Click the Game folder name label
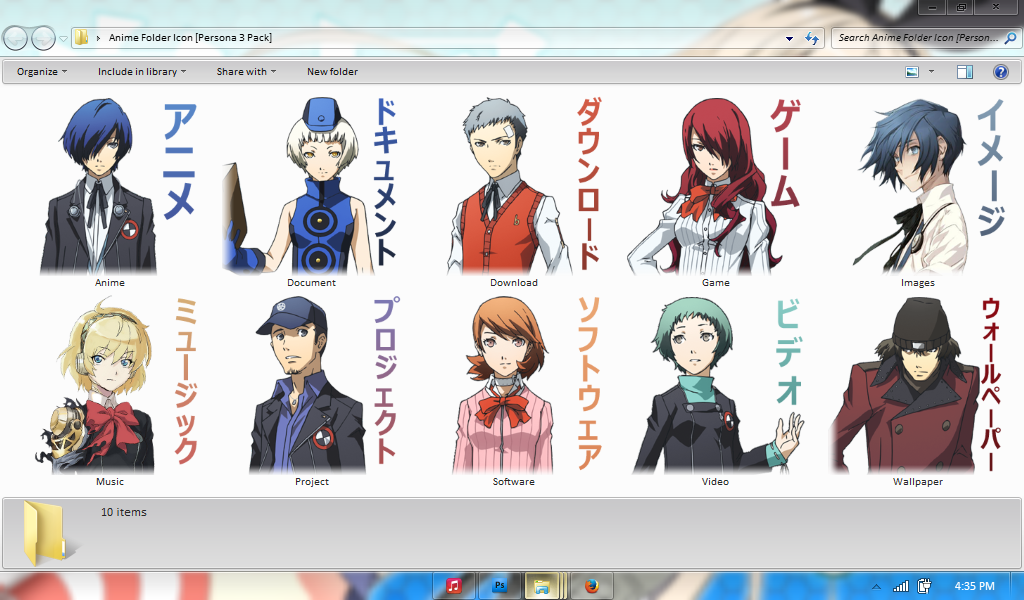This screenshot has height=600, width=1024. click(x=716, y=283)
